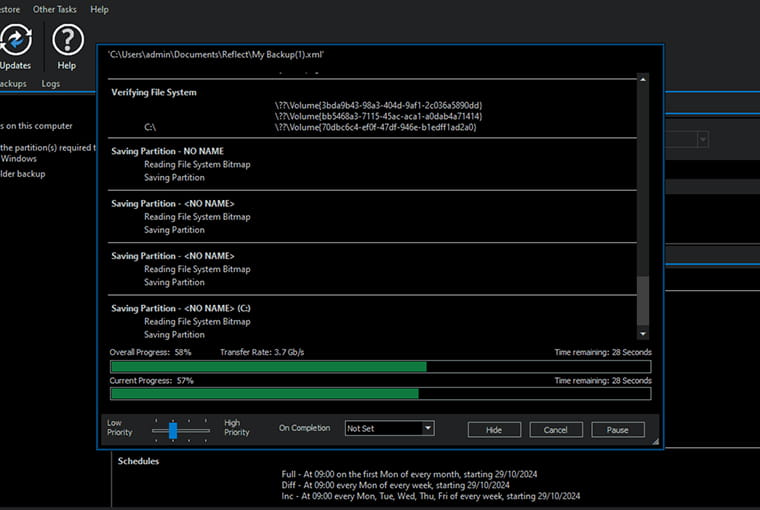Image resolution: width=760 pixels, height=510 pixels.
Task: Click the priority slider near High Priority
Action: [204, 430]
